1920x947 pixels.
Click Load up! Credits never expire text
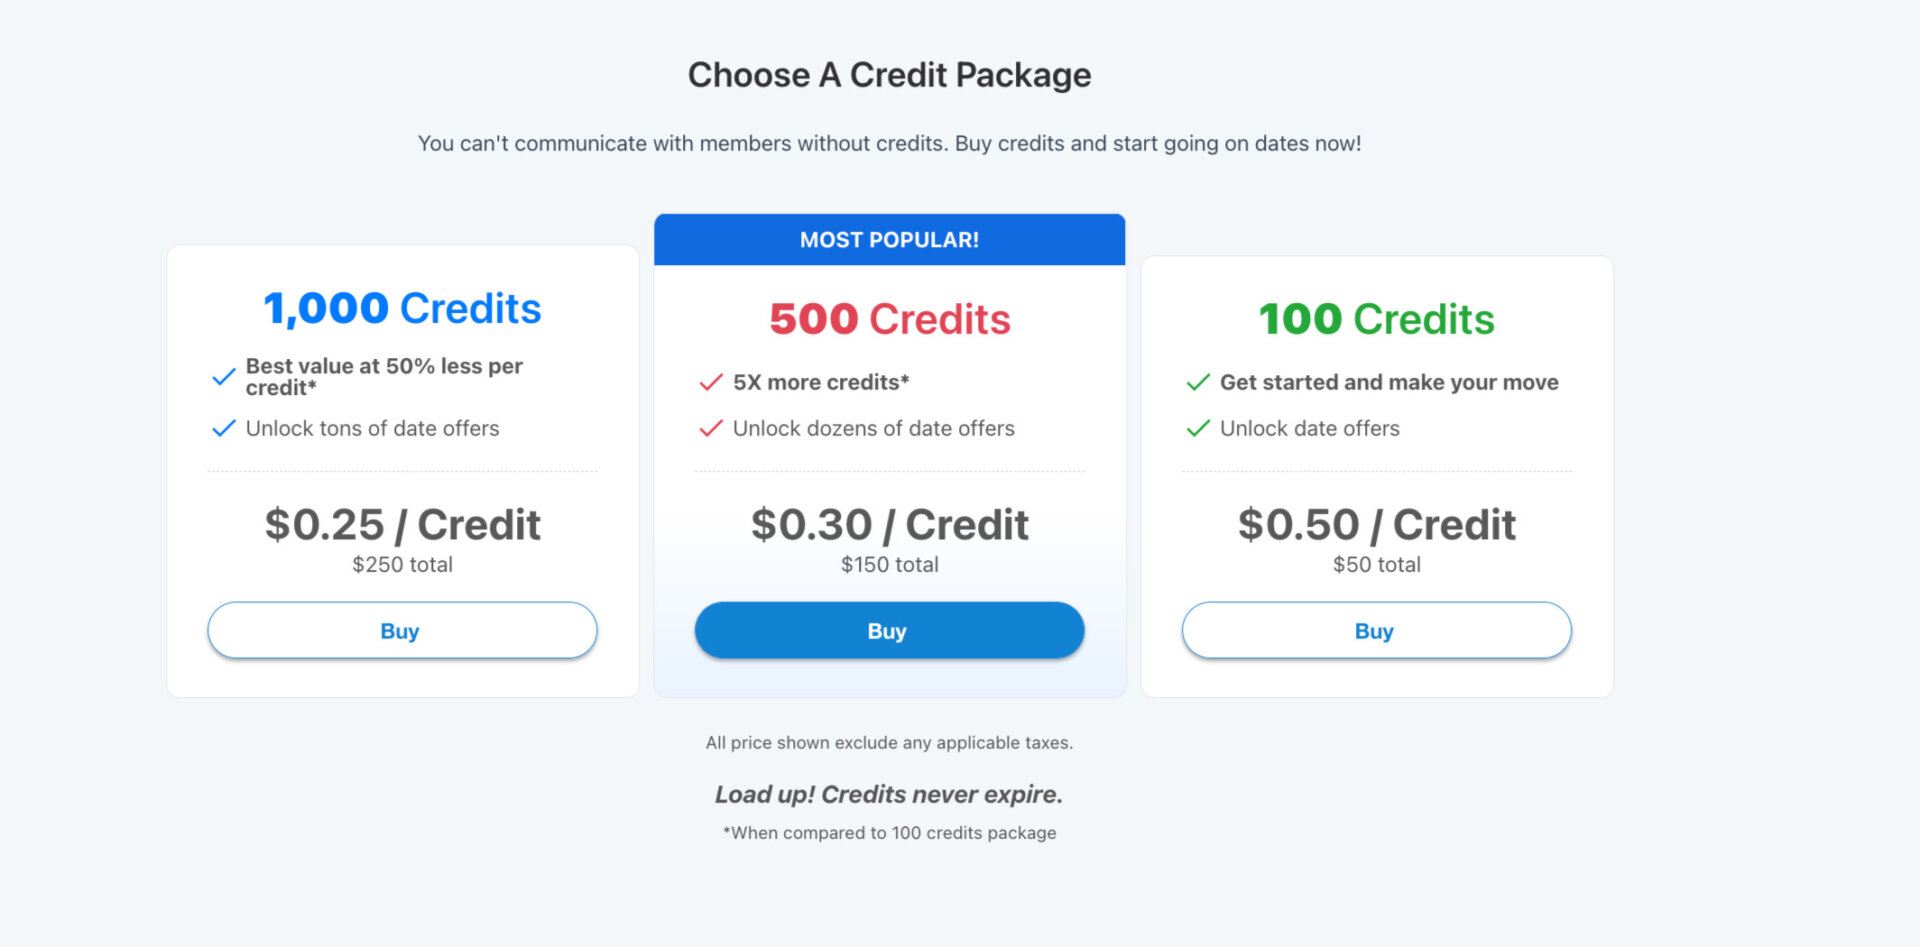tap(889, 795)
